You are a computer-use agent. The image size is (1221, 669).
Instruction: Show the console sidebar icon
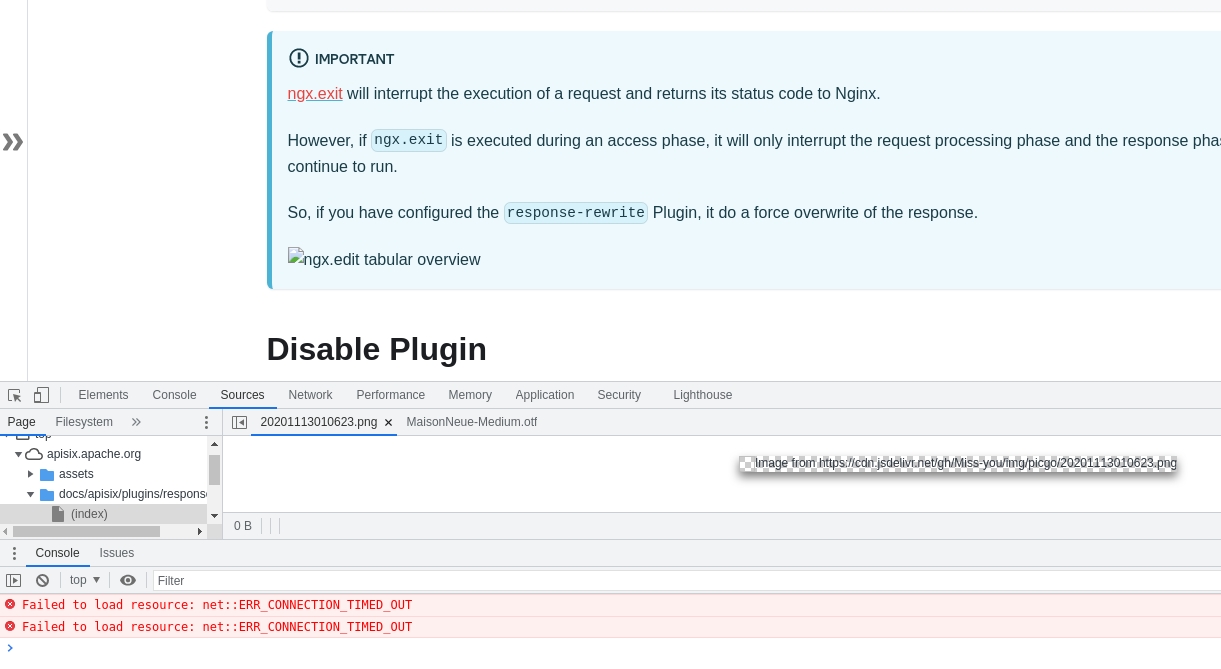click(x=13, y=580)
